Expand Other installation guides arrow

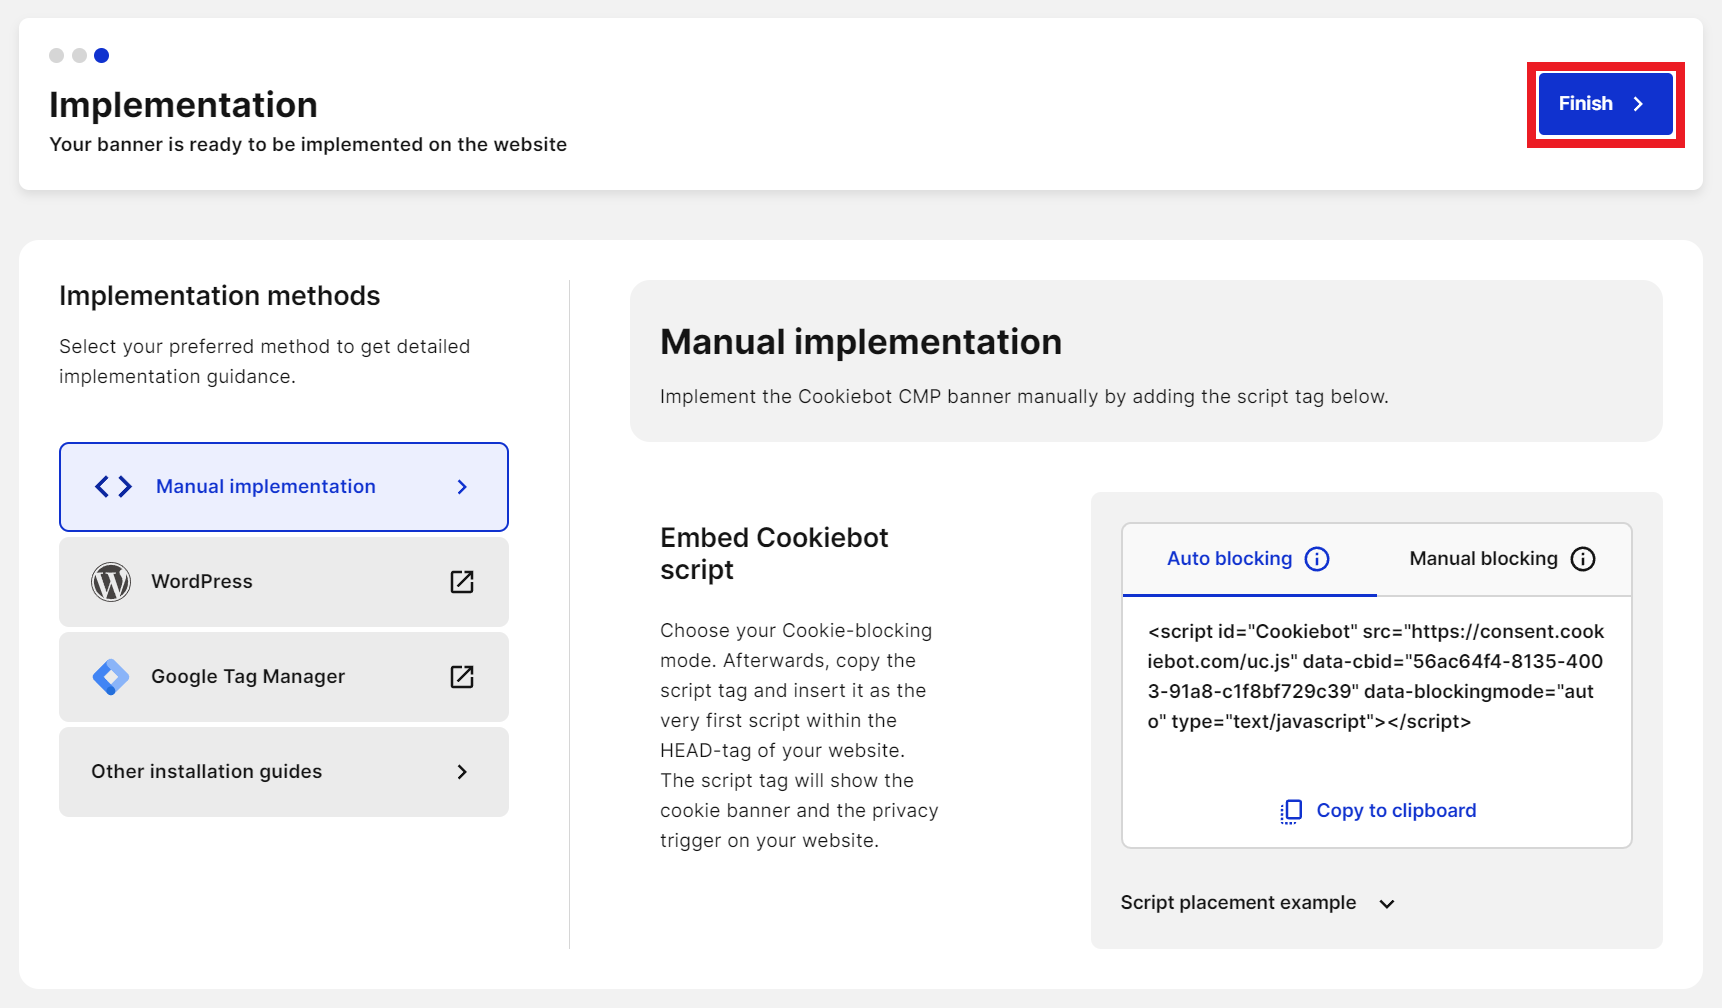click(x=462, y=772)
